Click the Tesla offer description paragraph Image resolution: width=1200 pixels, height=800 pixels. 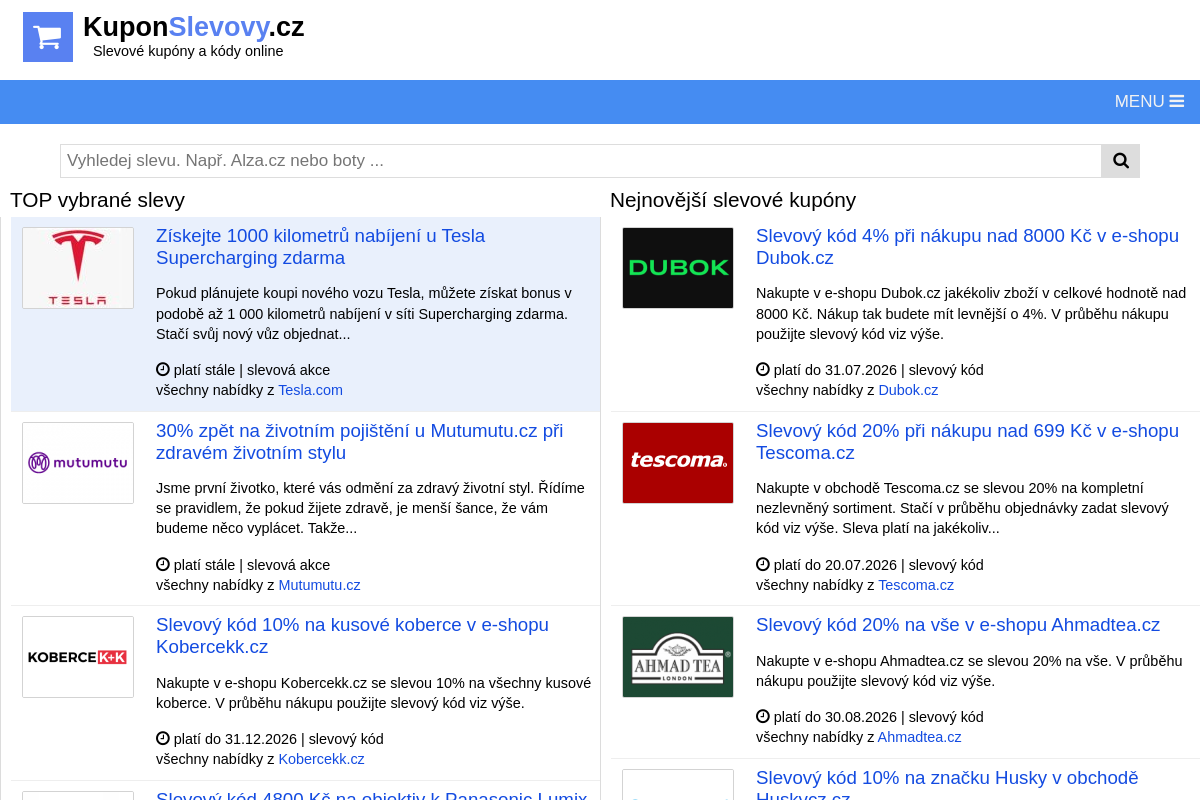tap(364, 314)
